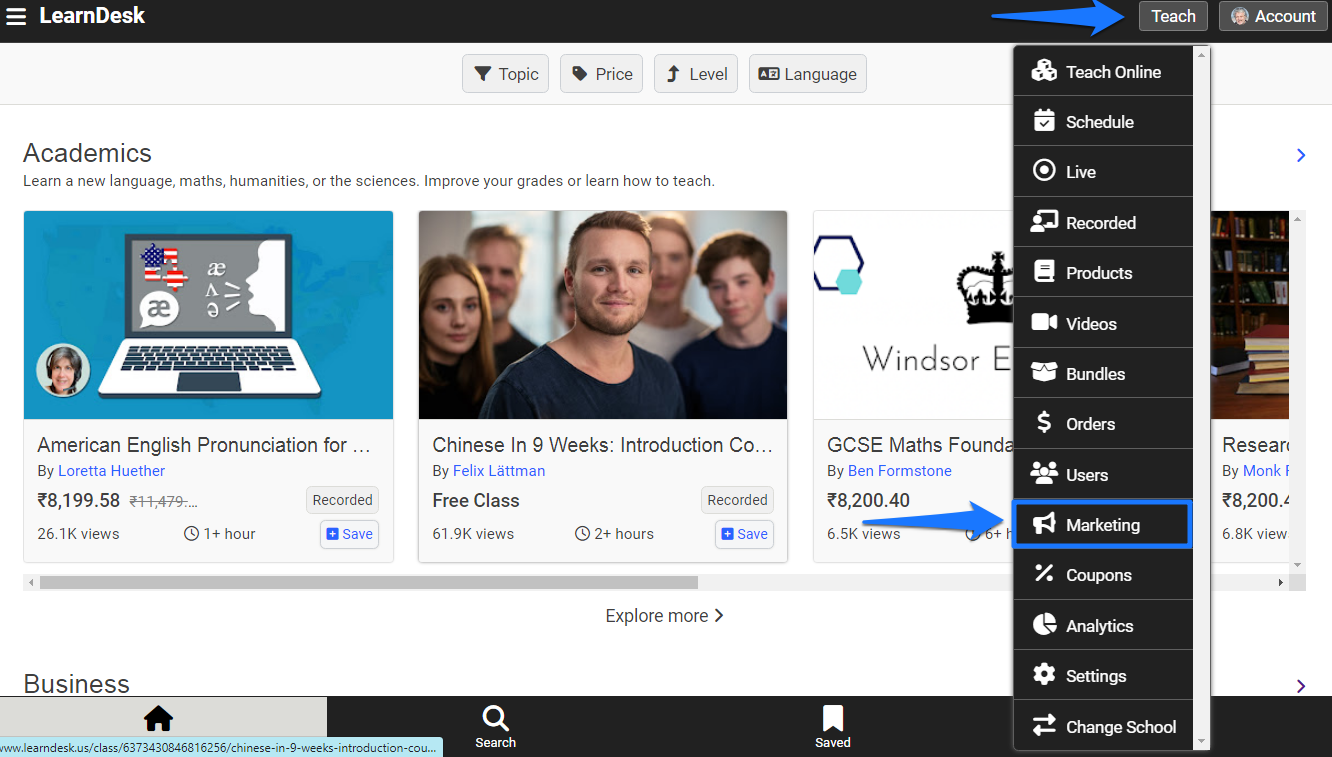Open the hamburger menu icon
1332x757 pixels.
click(x=16, y=17)
